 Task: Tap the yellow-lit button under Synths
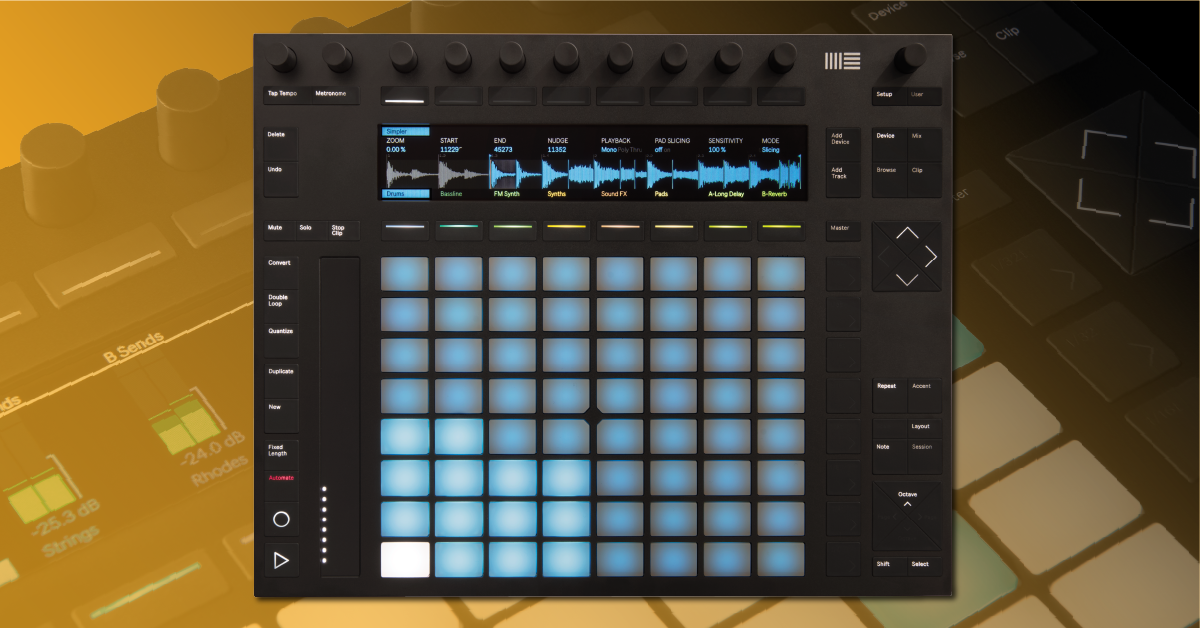[566, 231]
